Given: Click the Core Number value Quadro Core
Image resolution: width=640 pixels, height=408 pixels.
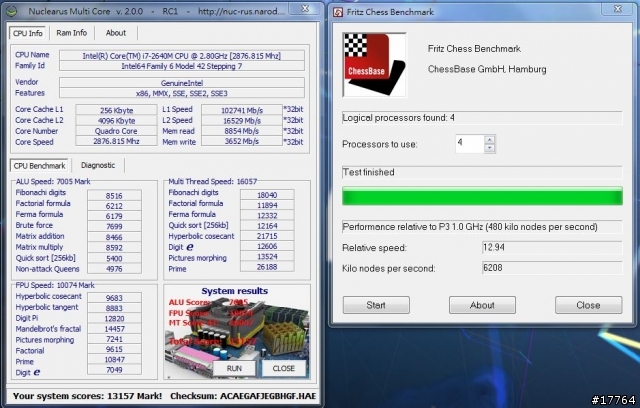Looking at the screenshot, I should coord(116,131).
